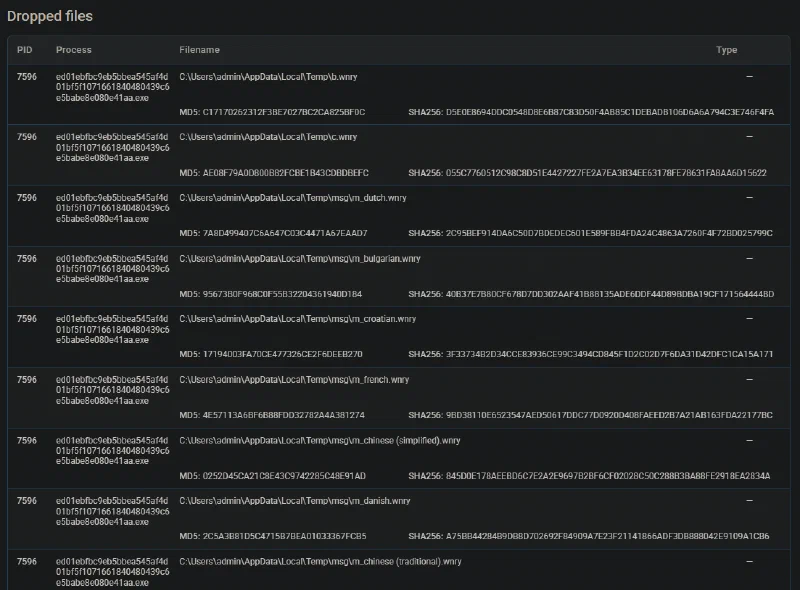The height and width of the screenshot is (590, 800).
Task: Click the type dash in the b.wnry row
Action: (x=749, y=77)
